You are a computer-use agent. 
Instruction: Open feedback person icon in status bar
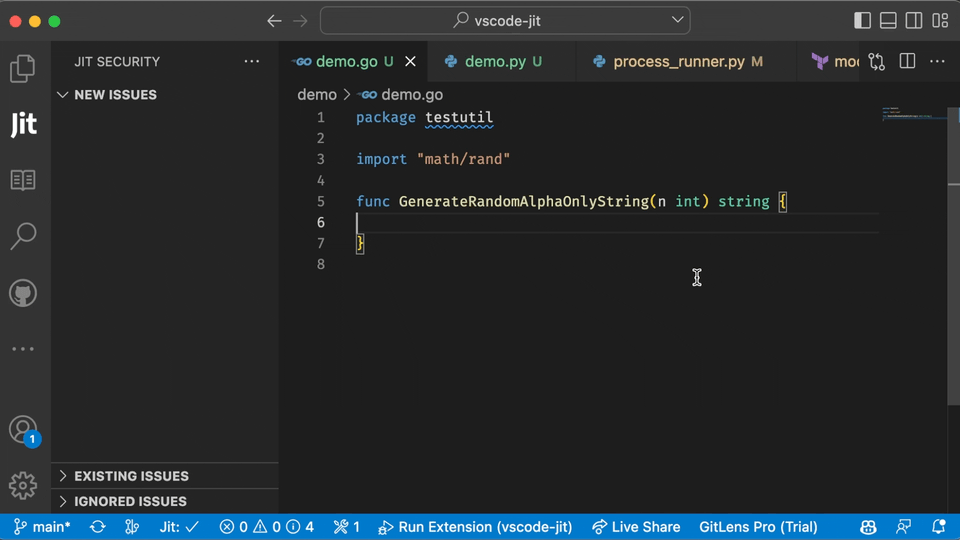(903, 527)
